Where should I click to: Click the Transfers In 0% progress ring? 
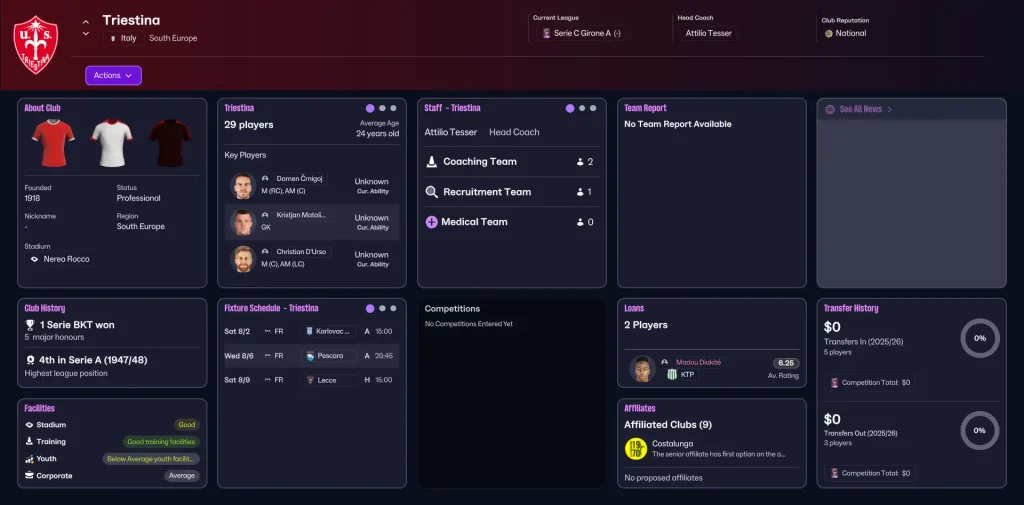point(980,338)
